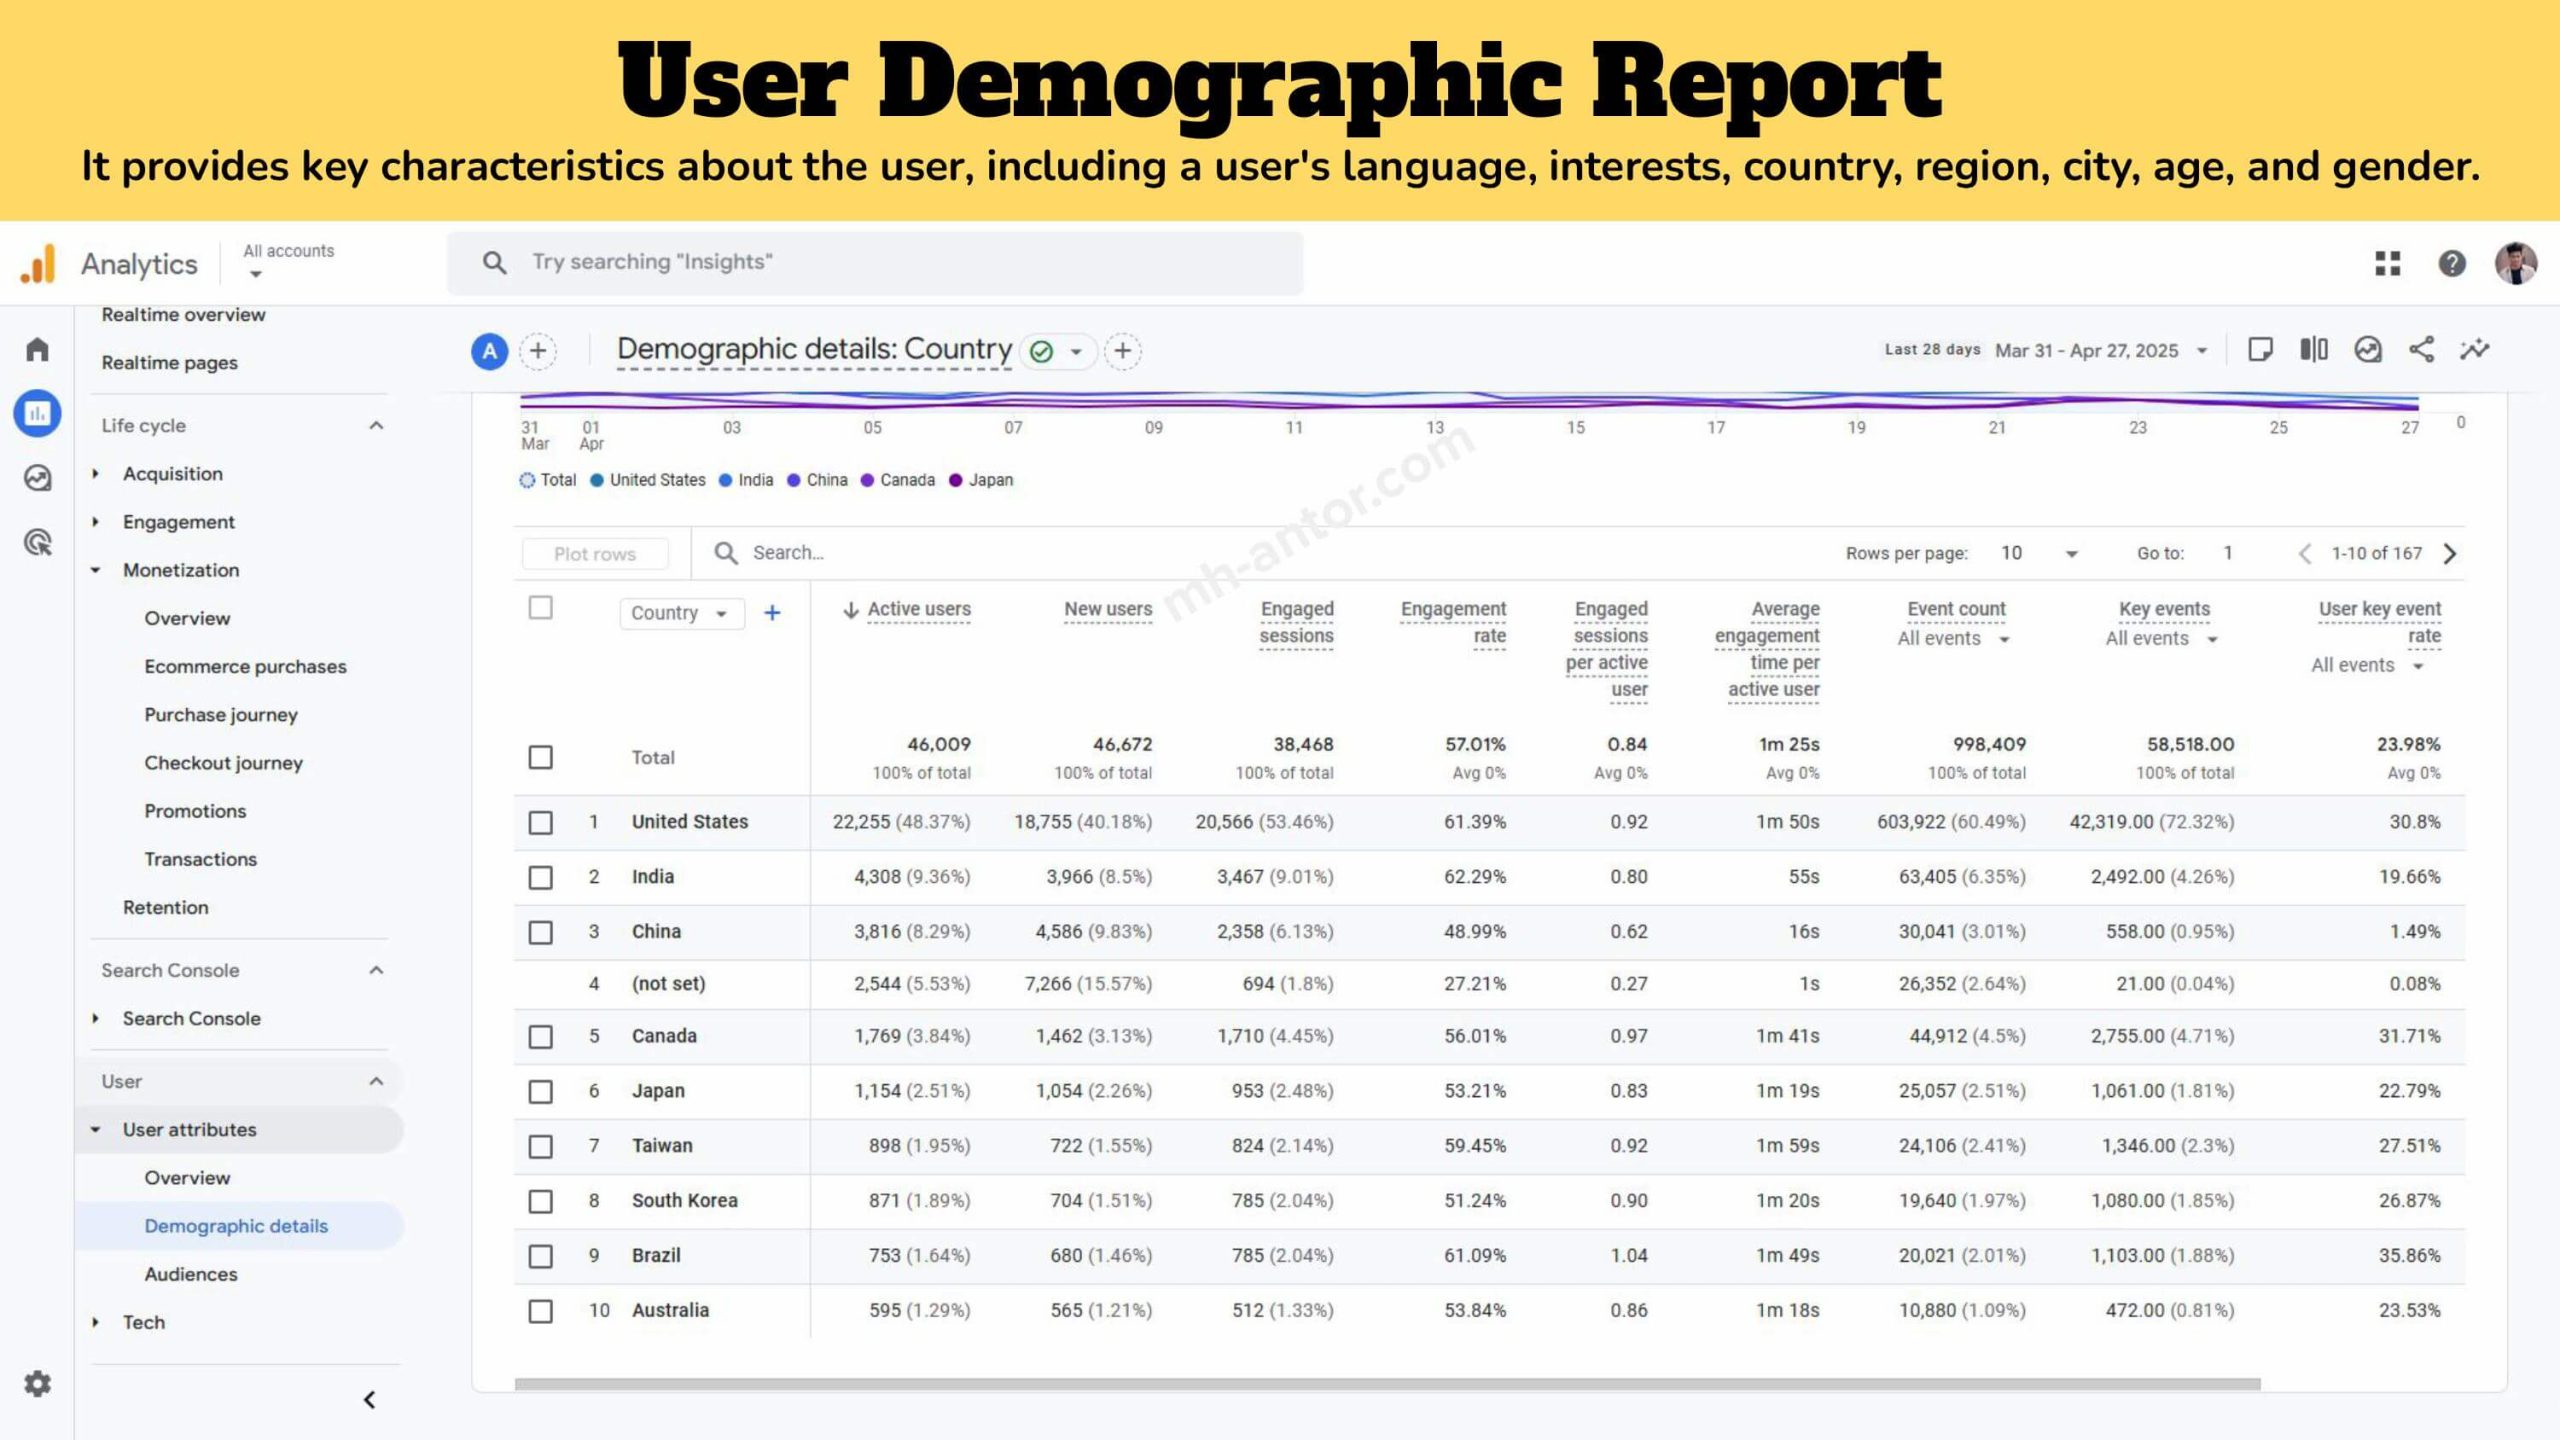
Task: Click the Admin settings gear icon
Action: coord(37,1384)
